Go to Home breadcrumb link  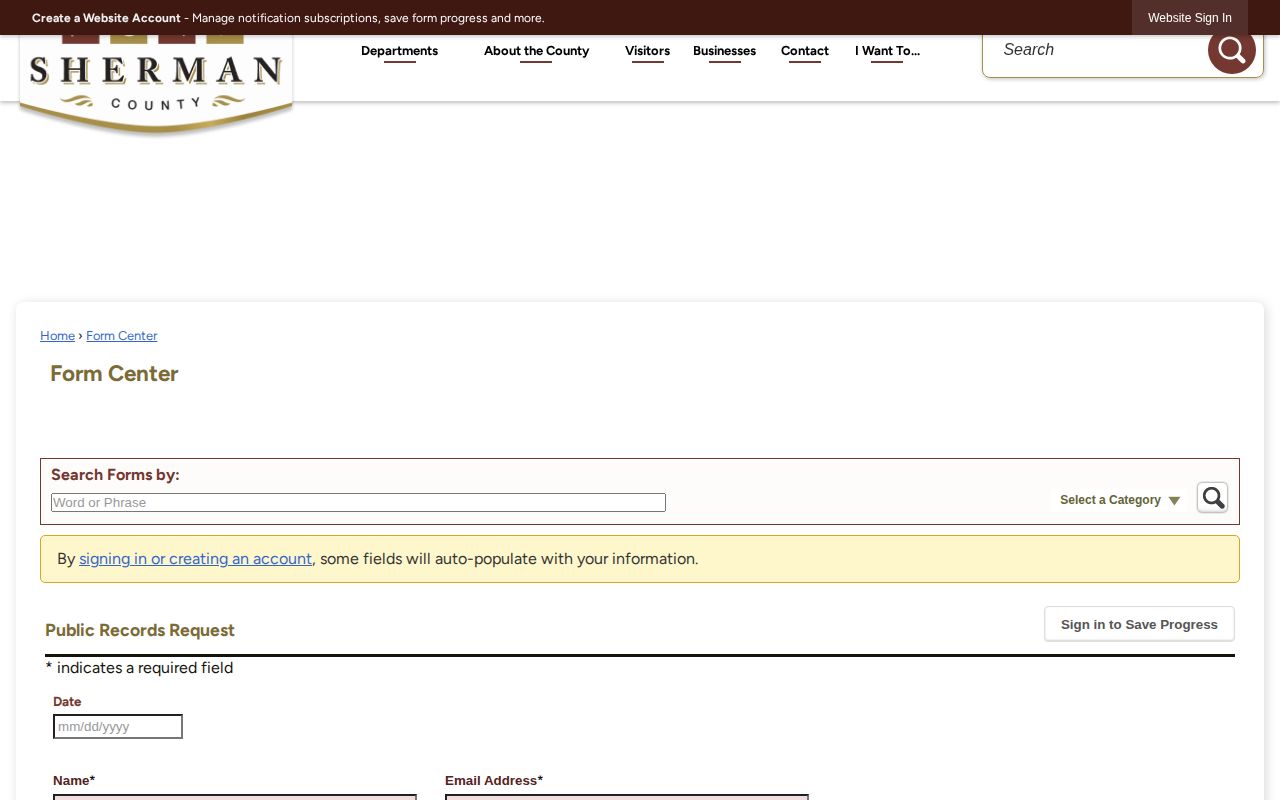[57, 336]
